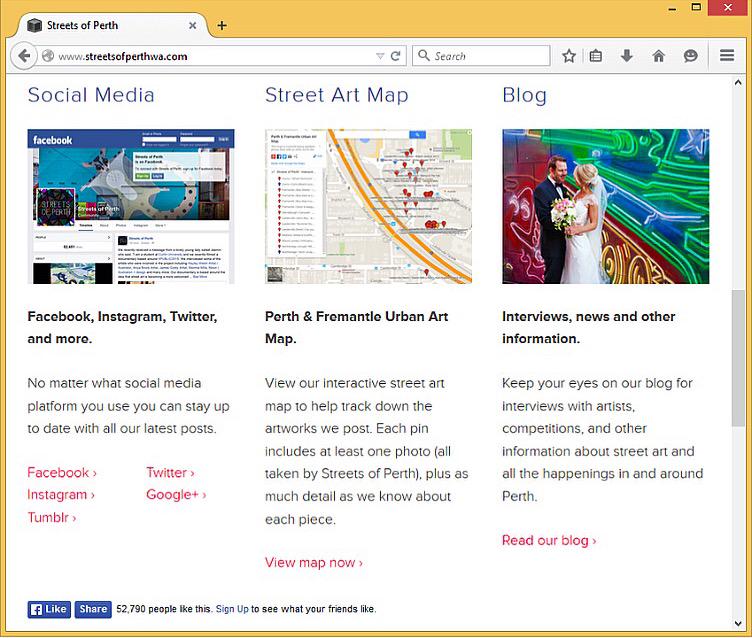Click the site identity globe icon

click(47, 56)
